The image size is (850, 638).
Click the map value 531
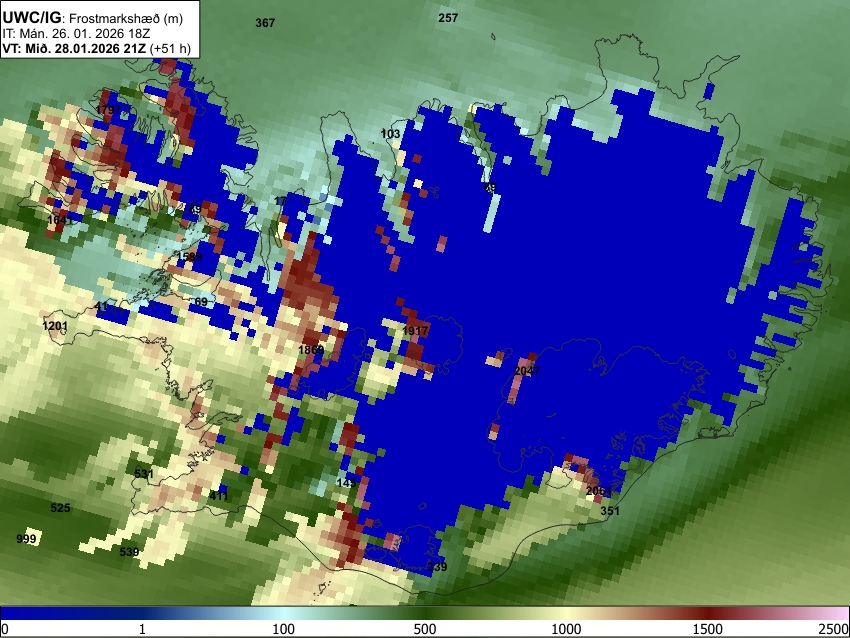point(144,474)
